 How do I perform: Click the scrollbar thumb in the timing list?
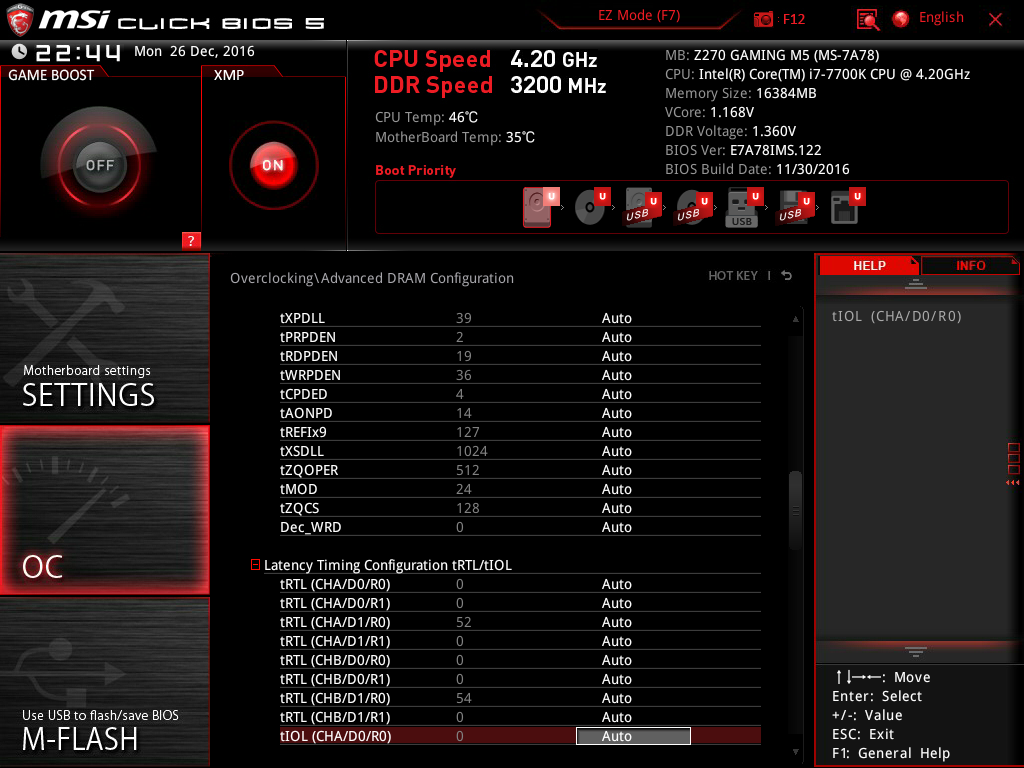pyautogui.click(x=795, y=510)
